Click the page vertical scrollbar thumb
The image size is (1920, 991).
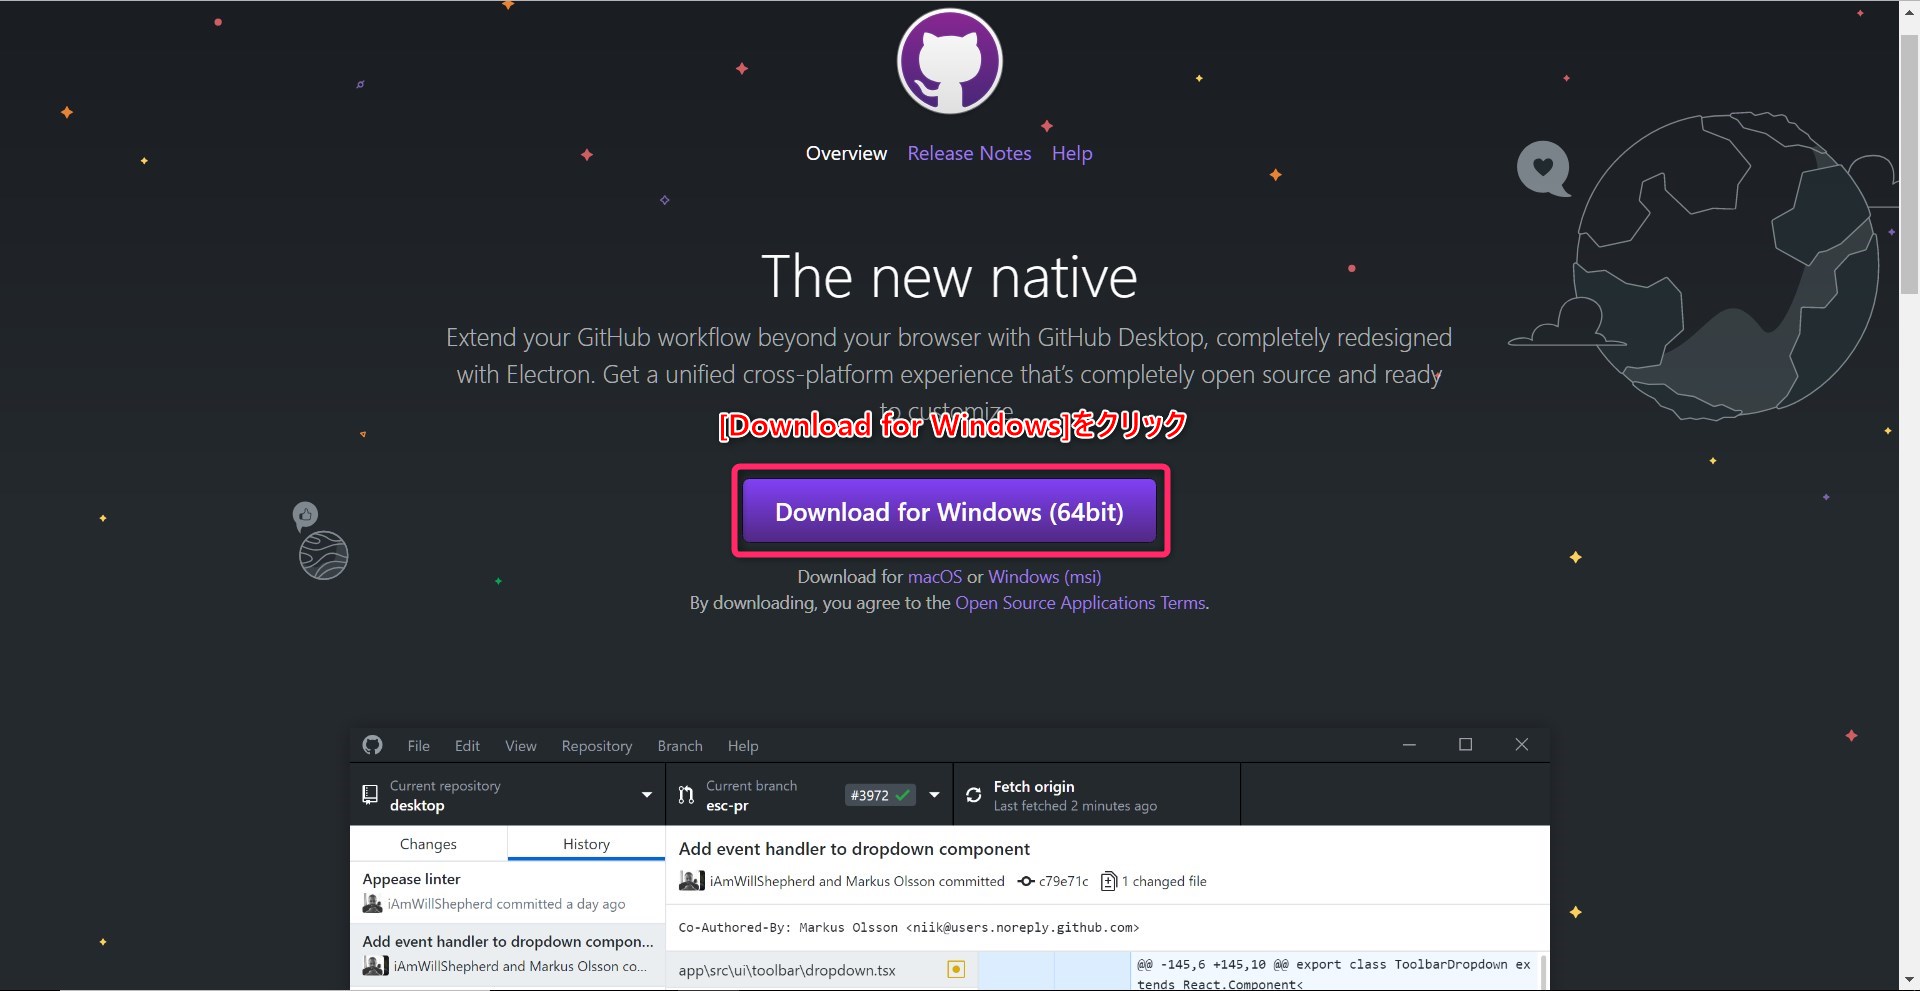[x=1909, y=165]
